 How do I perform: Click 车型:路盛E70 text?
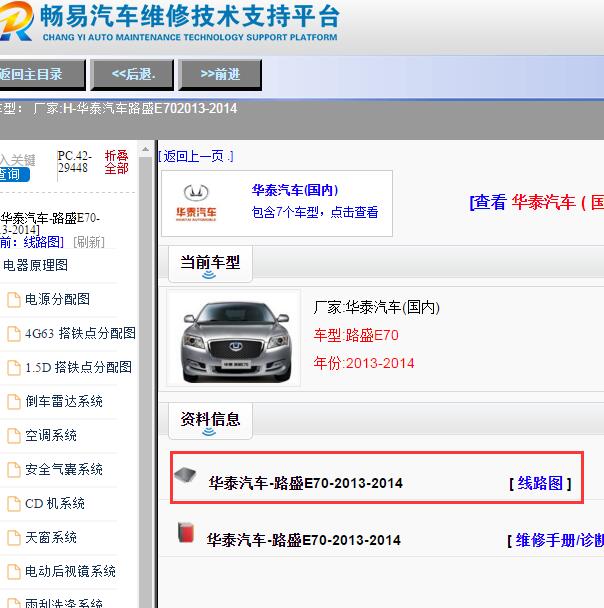(x=356, y=335)
